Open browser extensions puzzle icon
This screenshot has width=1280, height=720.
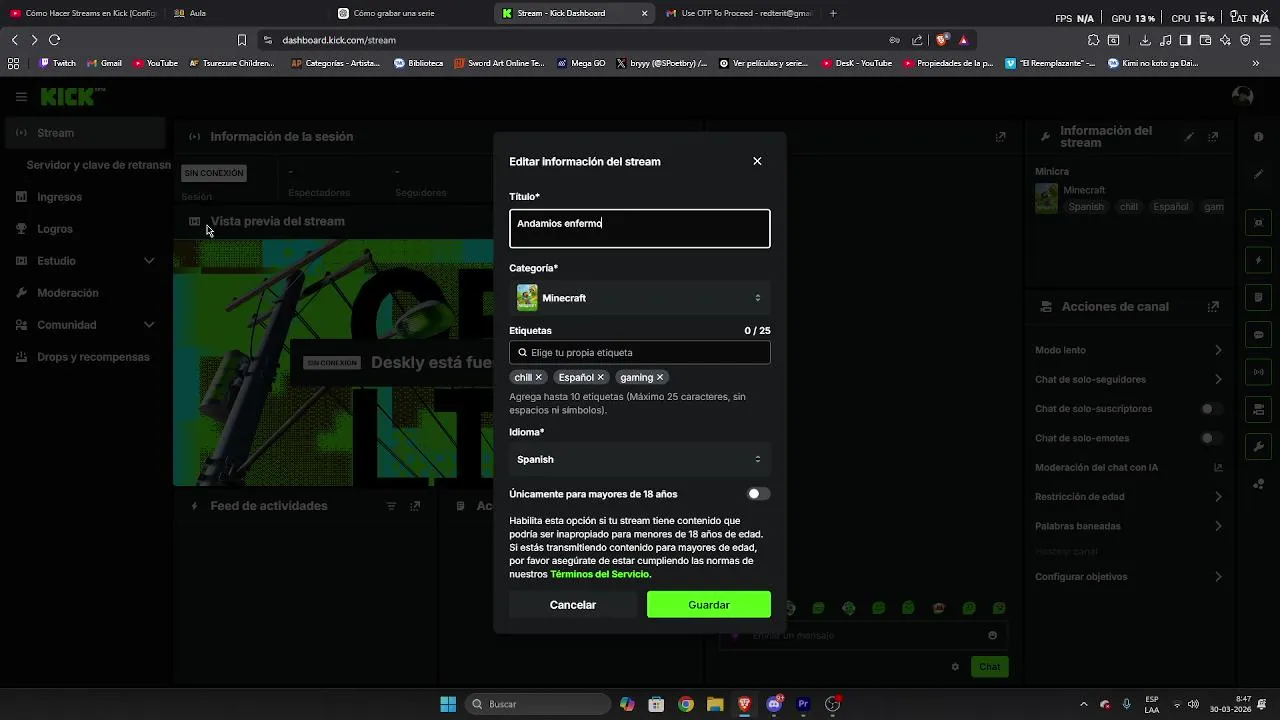point(1093,40)
